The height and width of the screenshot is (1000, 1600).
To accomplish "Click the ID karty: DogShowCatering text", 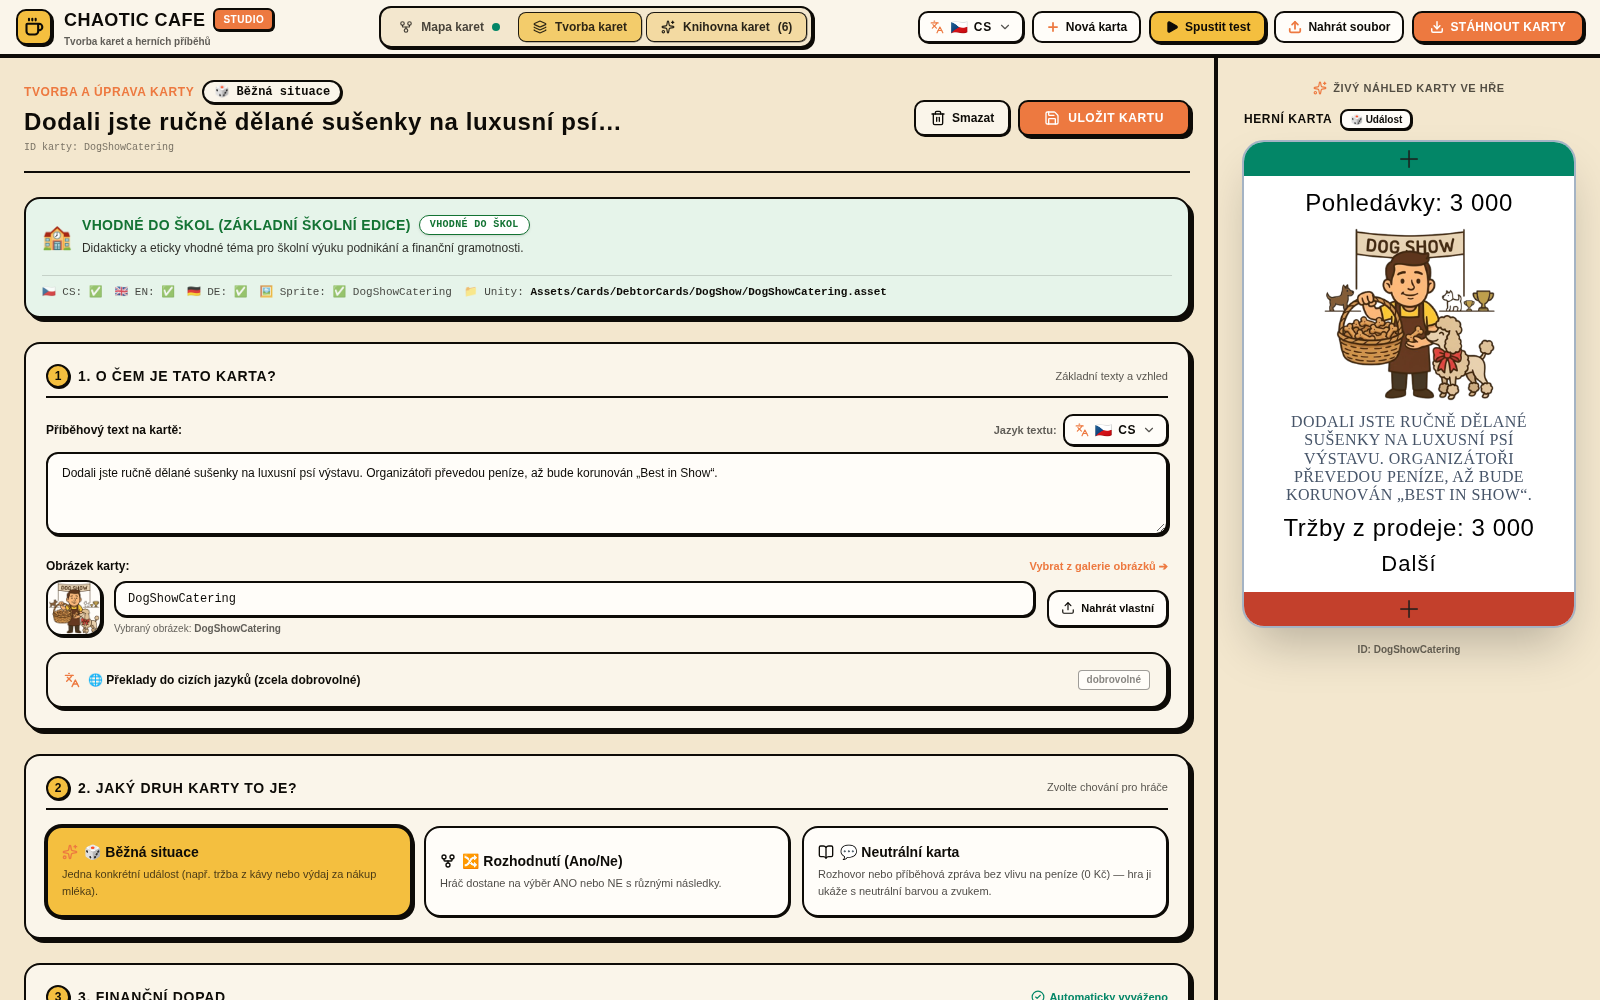I will point(99,147).
